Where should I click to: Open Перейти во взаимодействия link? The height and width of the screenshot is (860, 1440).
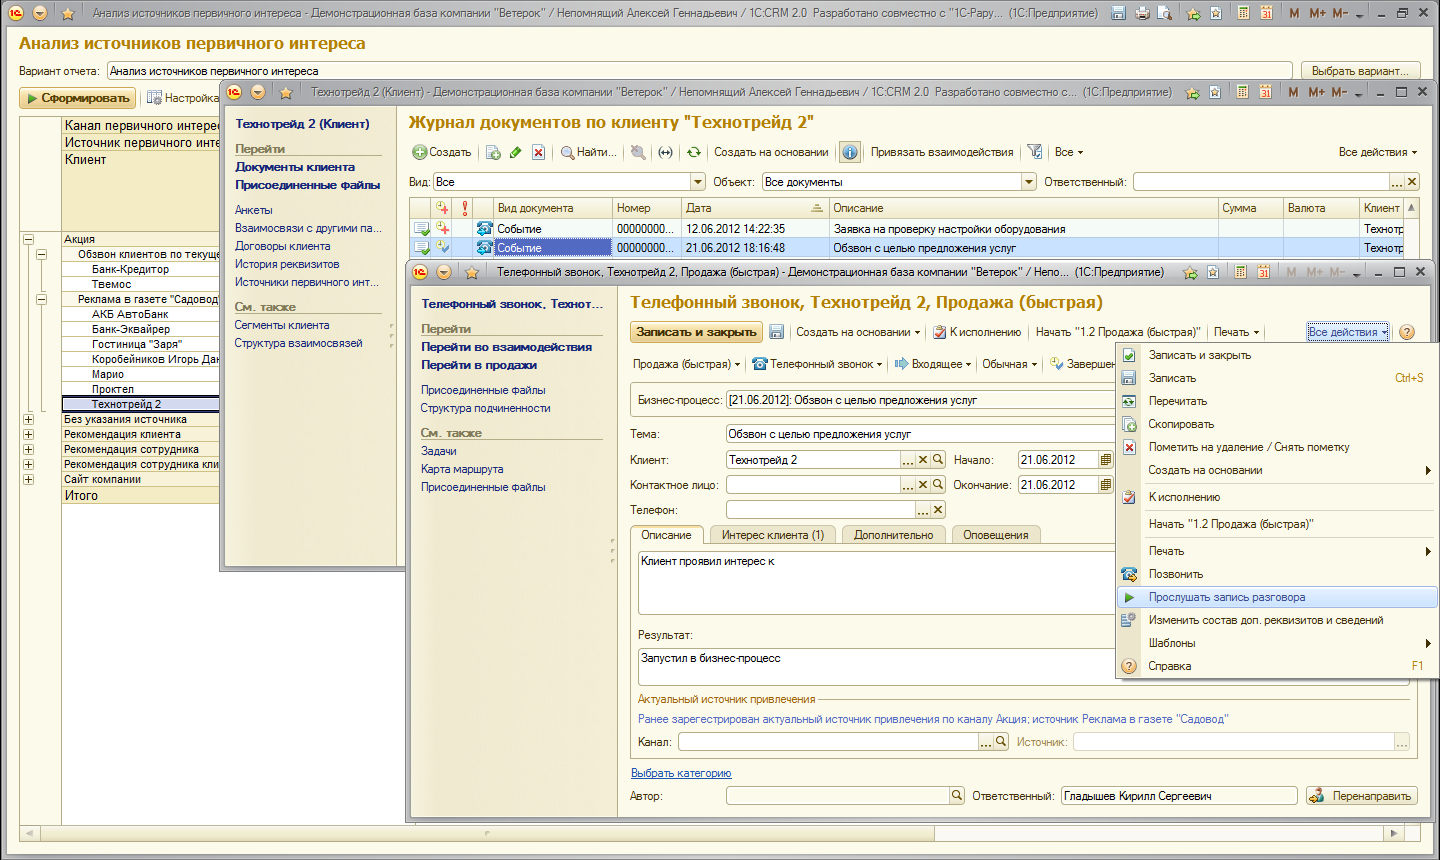[x=506, y=347]
